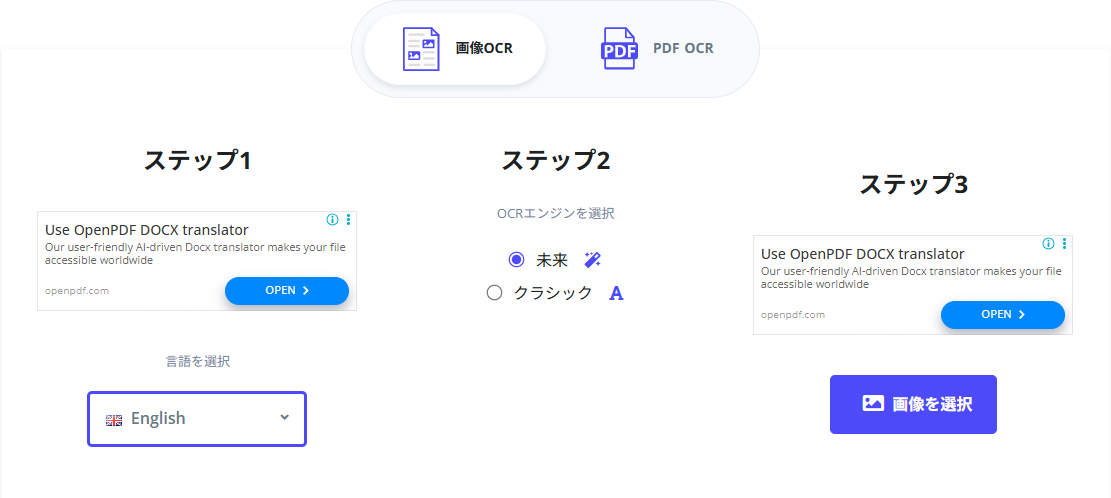Select the クラシック OCR engine radio button
Screen dimensions: 1111x498
(x=495, y=293)
